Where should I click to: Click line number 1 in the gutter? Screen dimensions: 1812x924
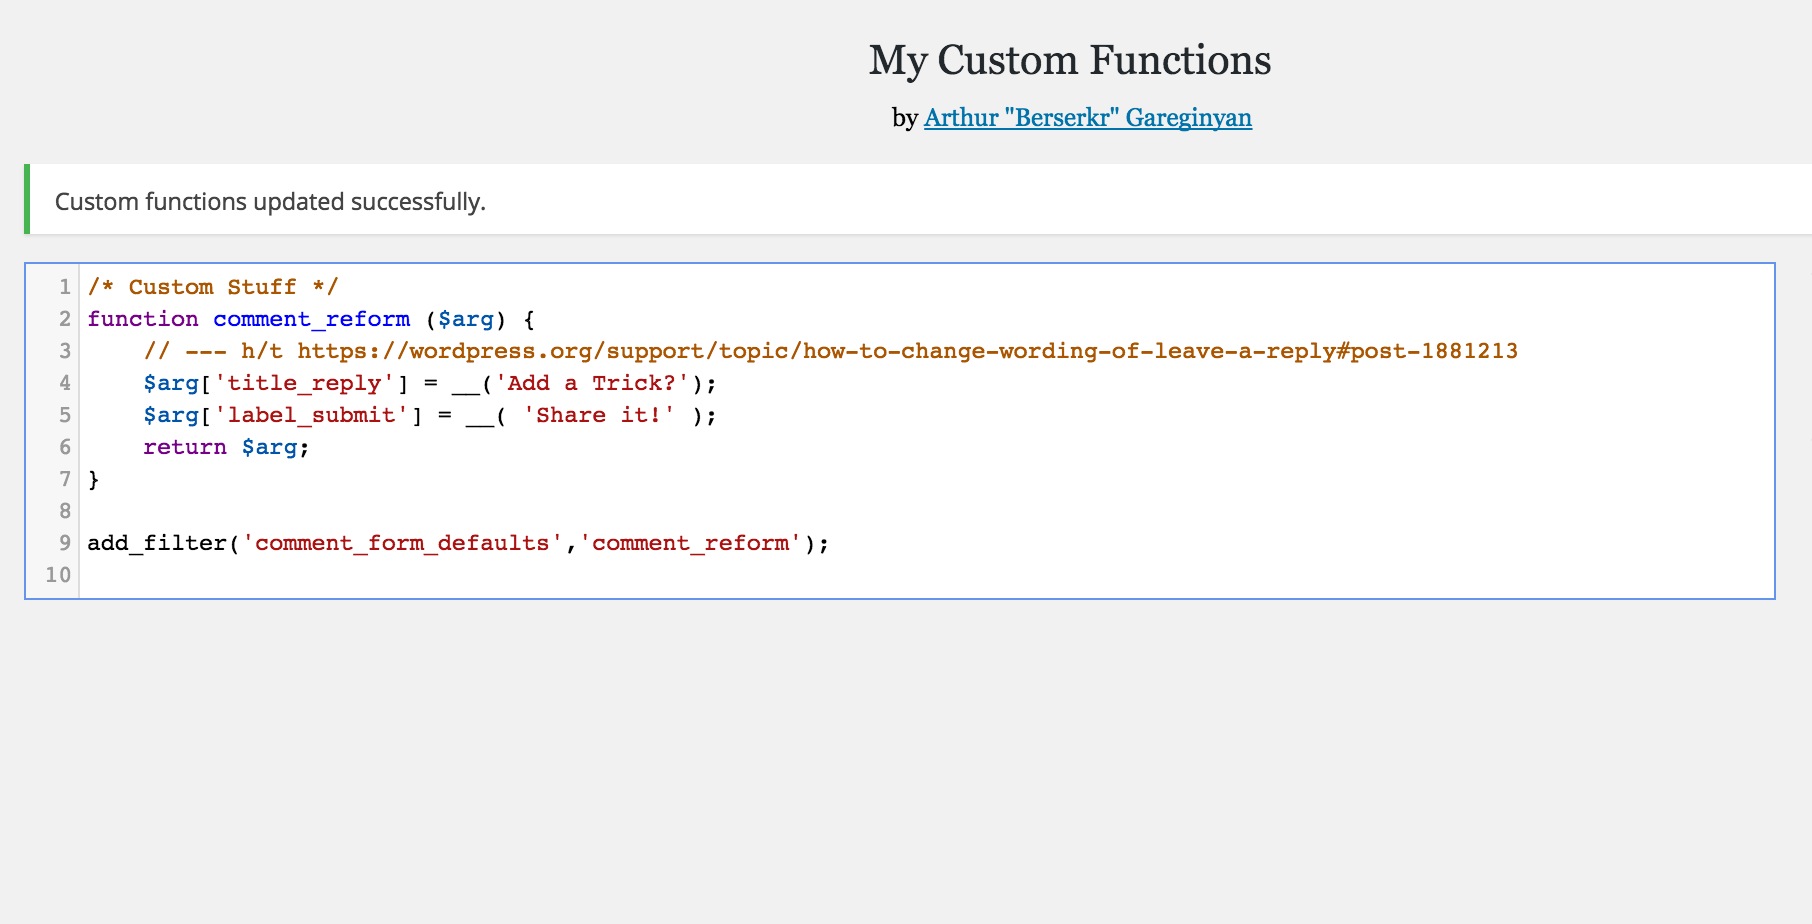tap(64, 287)
